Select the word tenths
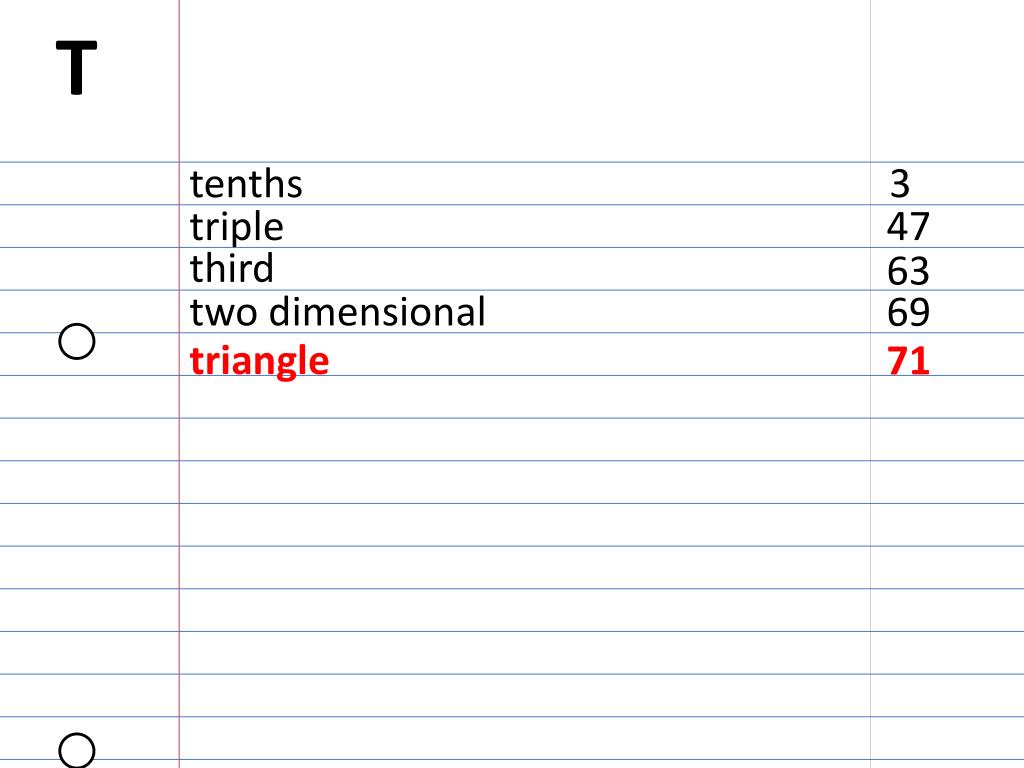 tap(246, 184)
